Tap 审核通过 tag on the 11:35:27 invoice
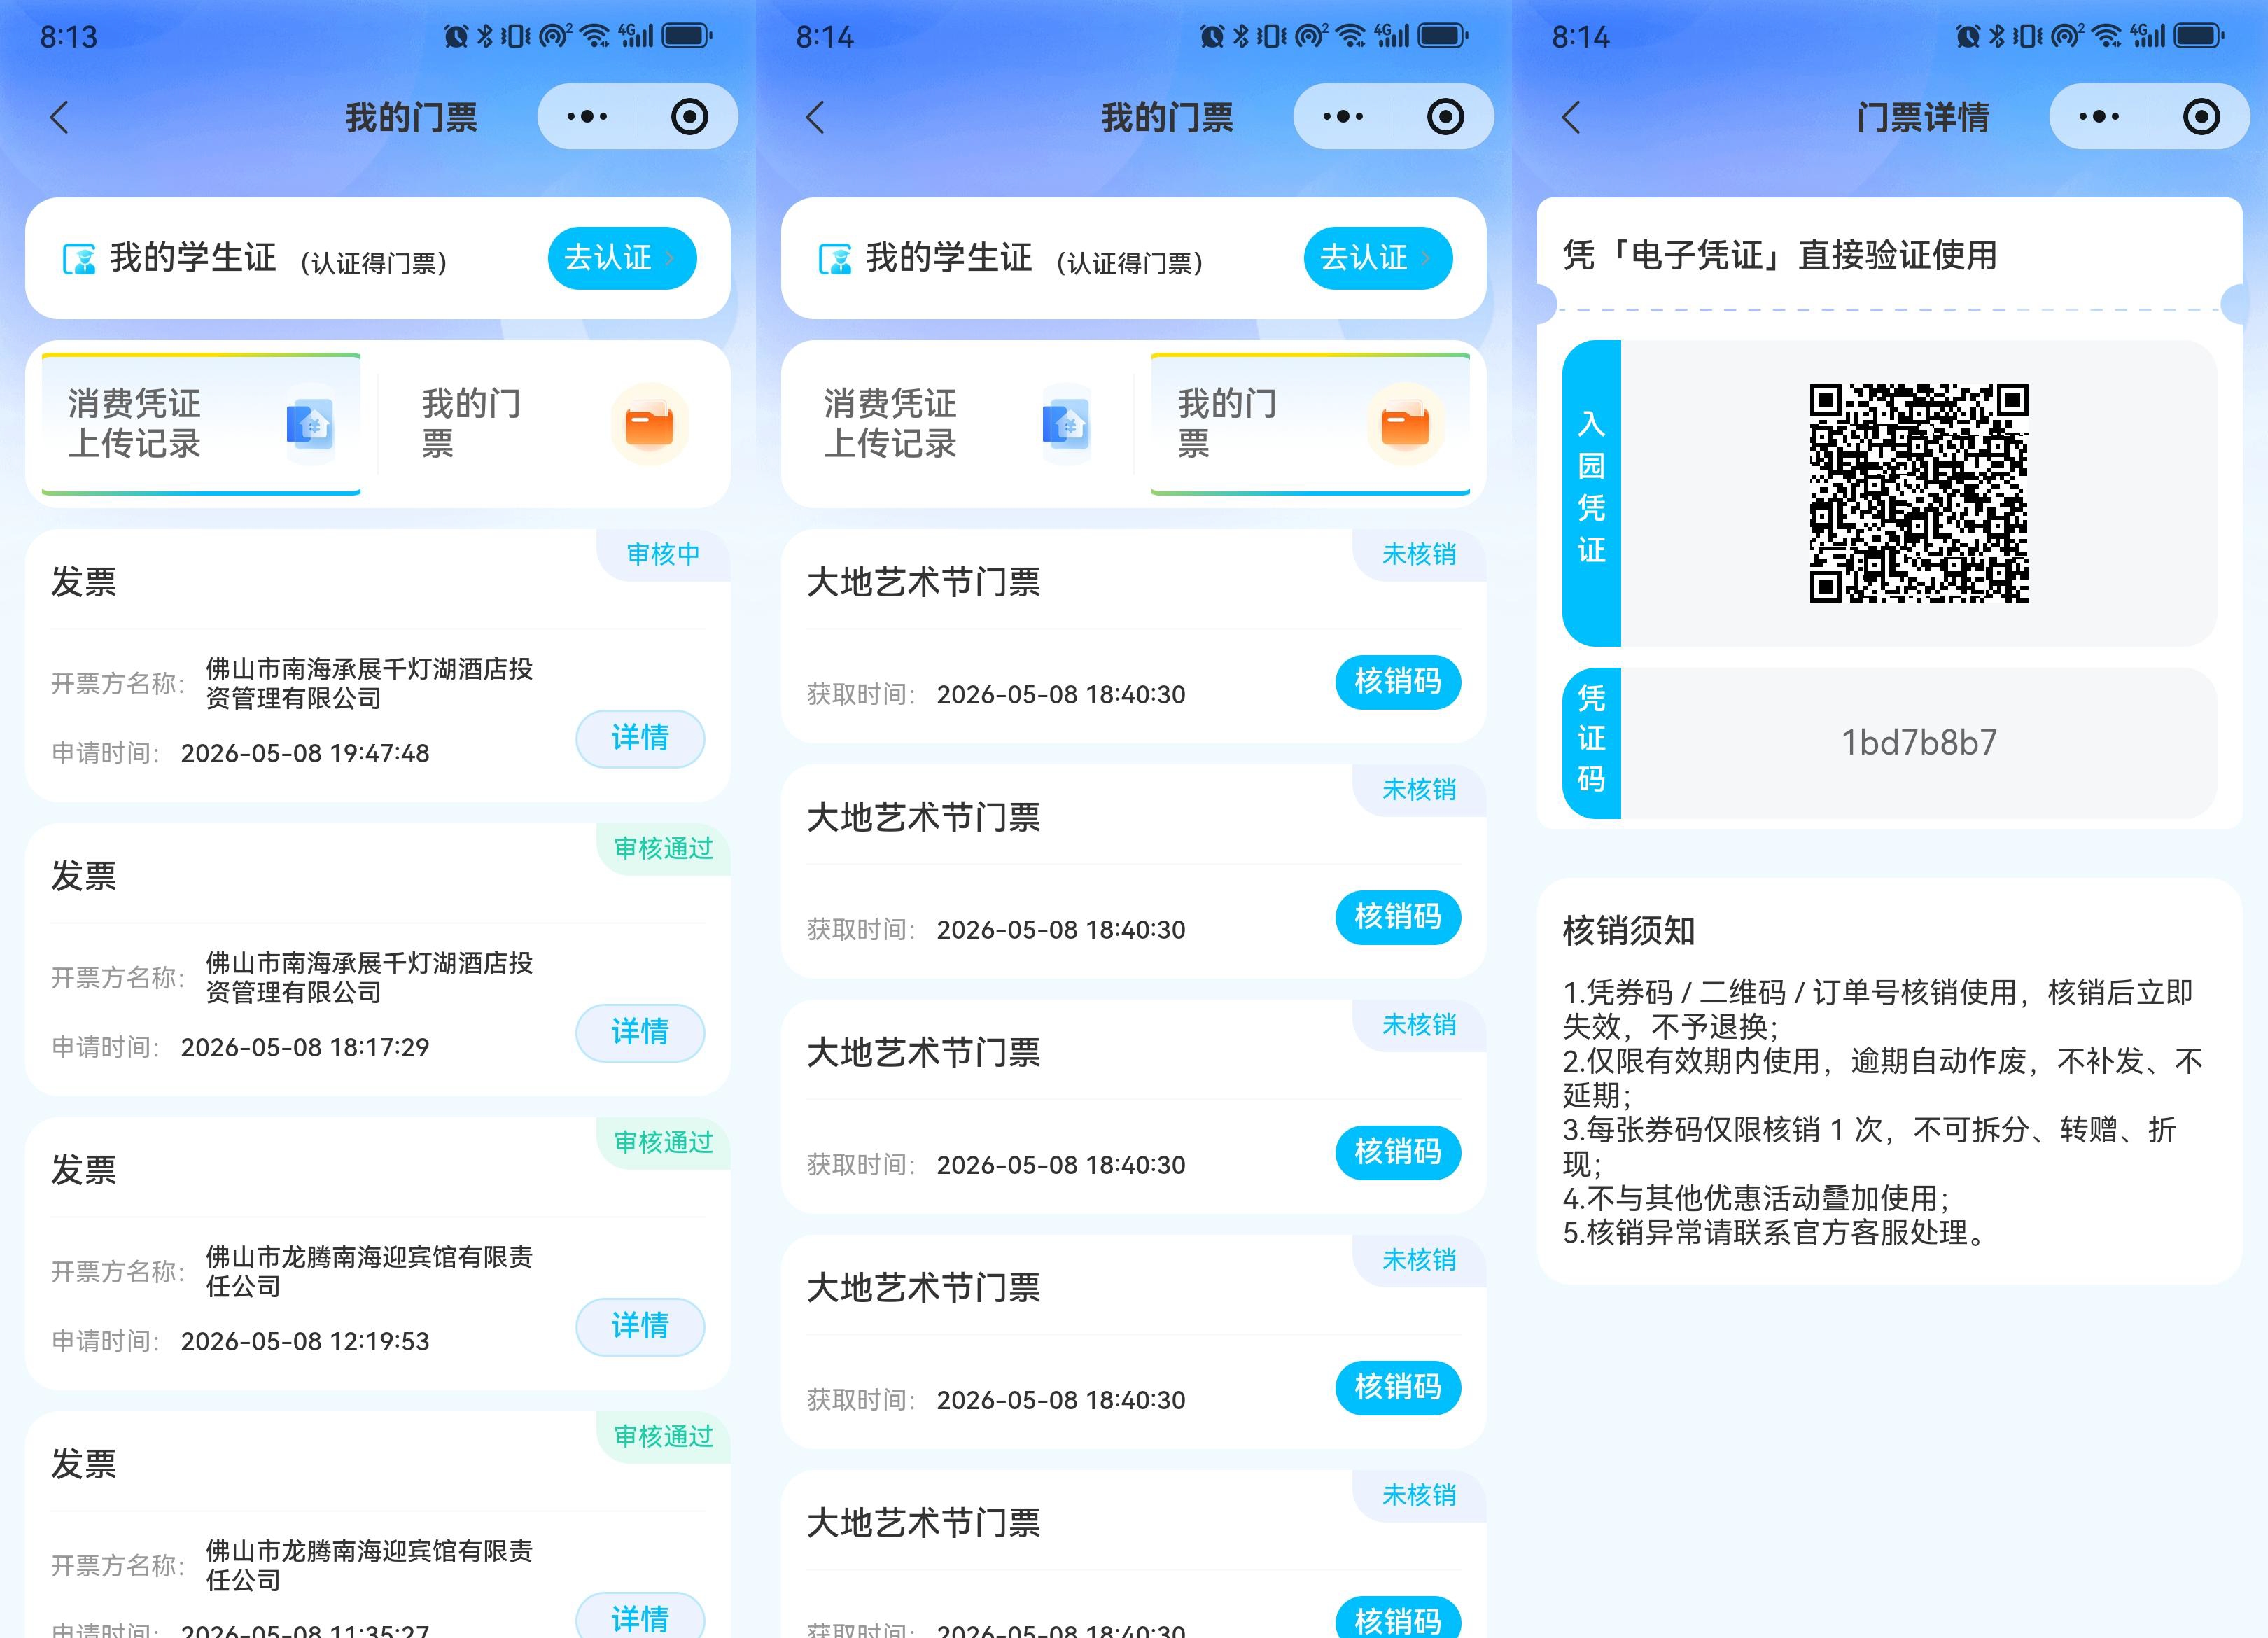 point(663,1436)
